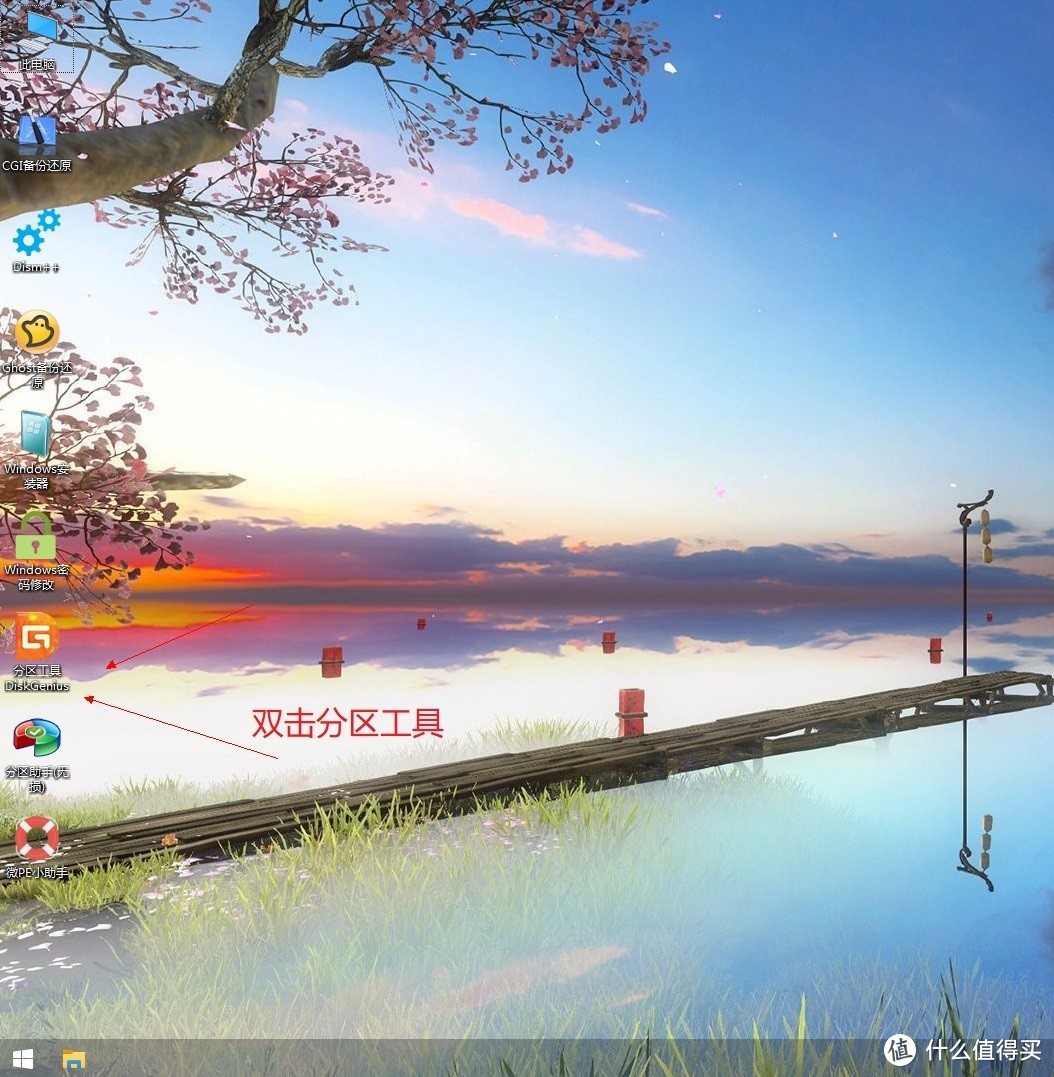Select the 此电脑 desktop icon
Image resolution: width=1054 pixels, height=1077 pixels.
pos(38,39)
